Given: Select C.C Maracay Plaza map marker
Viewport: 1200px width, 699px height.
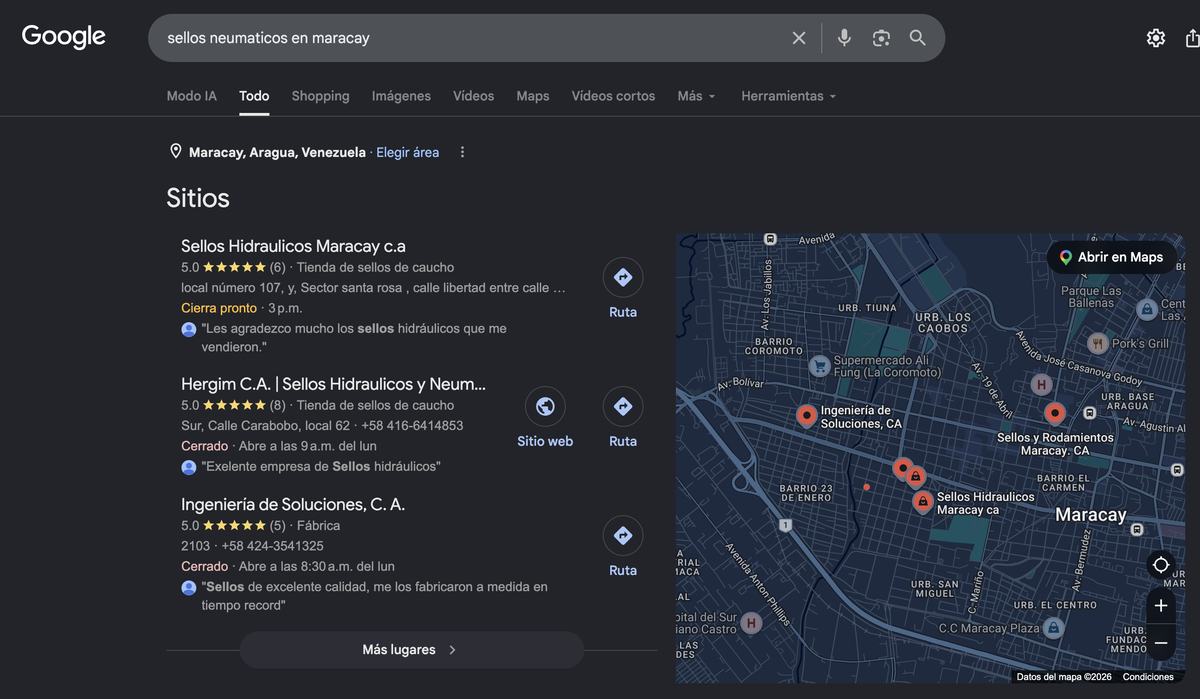Looking at the screenshot, I should 1052,628.
